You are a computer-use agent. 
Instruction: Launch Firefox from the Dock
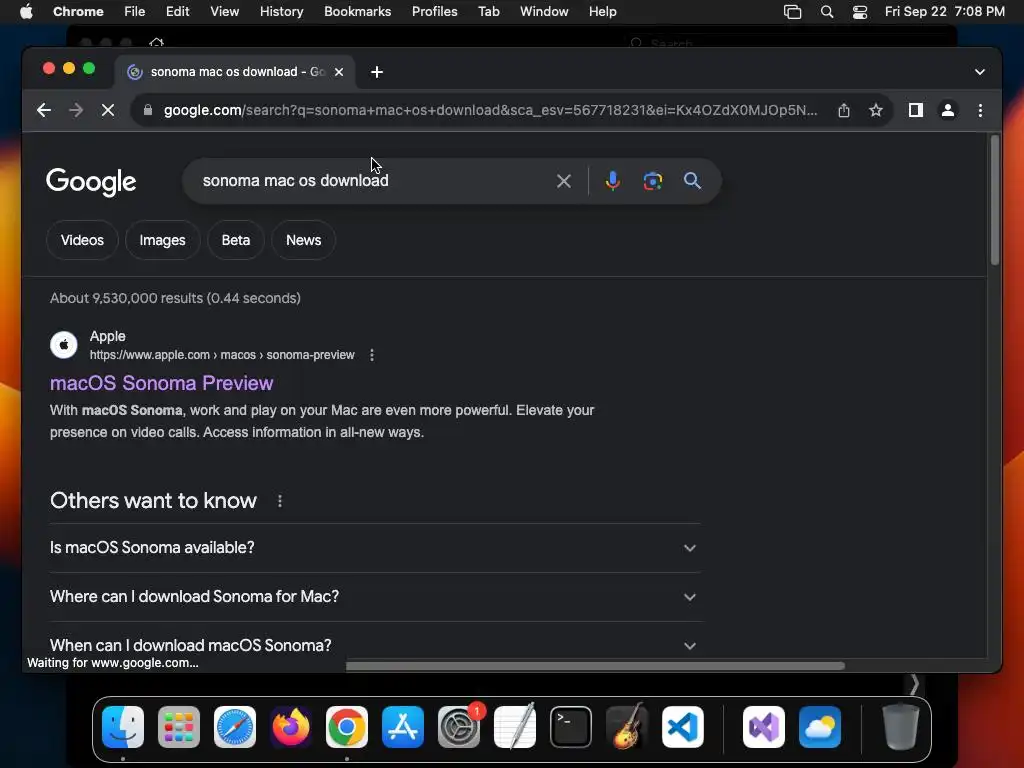291,727
